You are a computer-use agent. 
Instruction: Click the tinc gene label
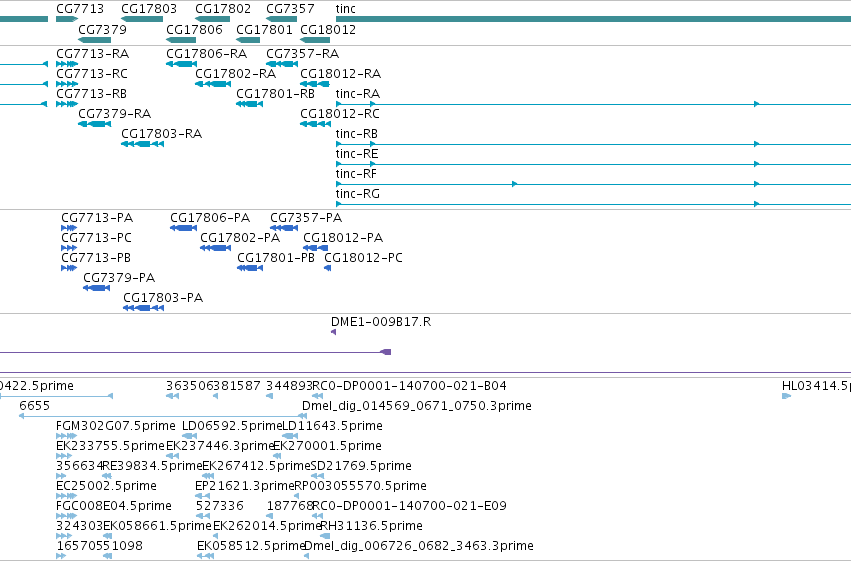pyautogui.click(x=346, y=9)
